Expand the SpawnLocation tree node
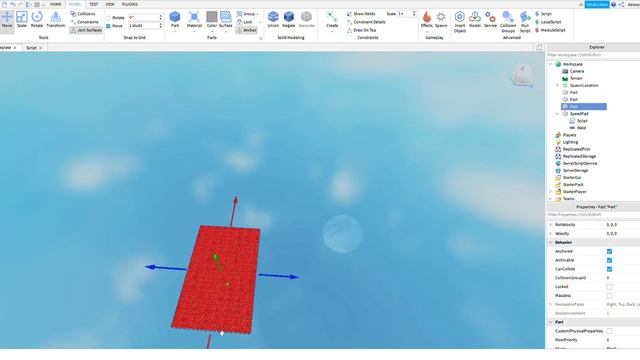Image resolution: width=640 pixels, height=360 pixels. (x=558, y=85)
